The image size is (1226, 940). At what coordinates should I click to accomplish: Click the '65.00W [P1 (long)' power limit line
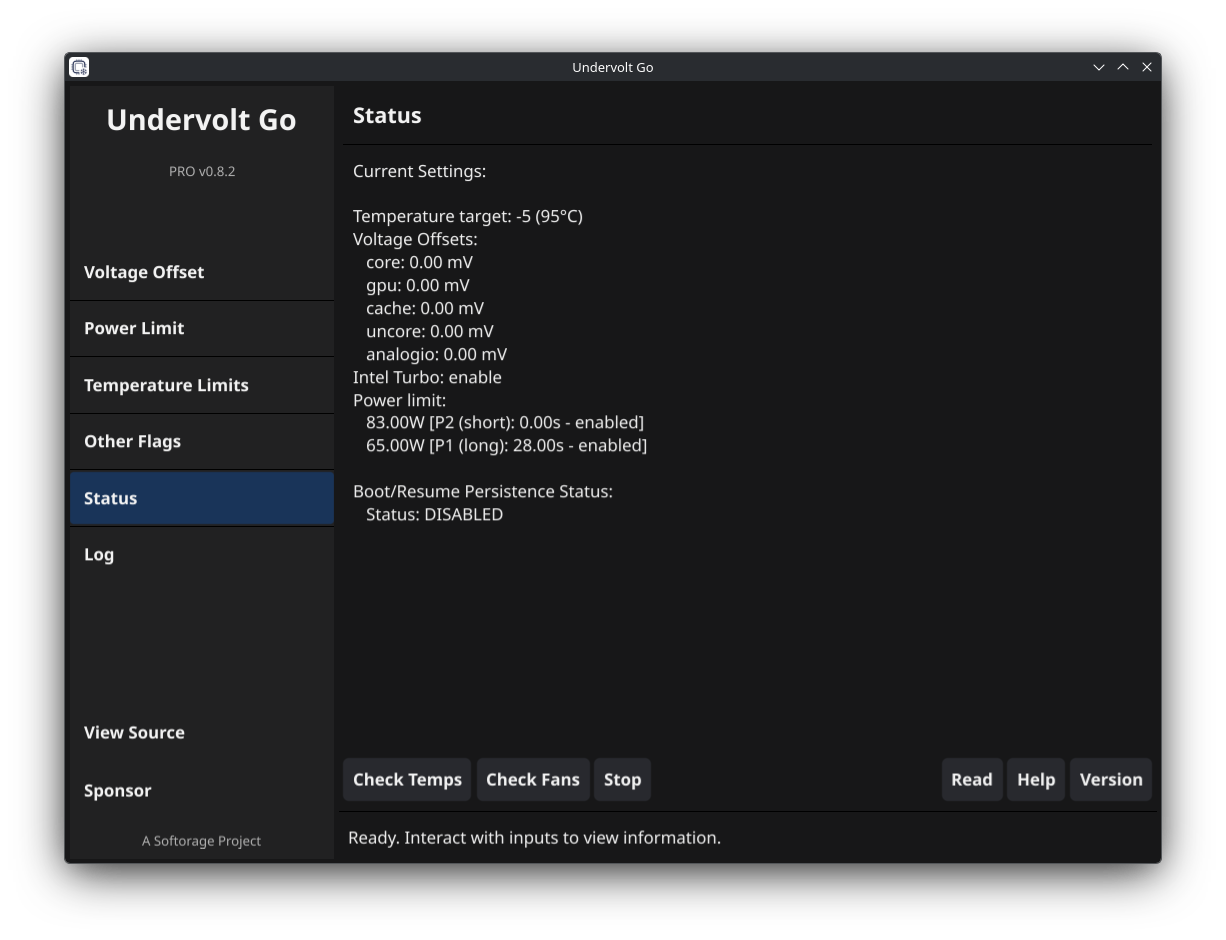(506, 445)
